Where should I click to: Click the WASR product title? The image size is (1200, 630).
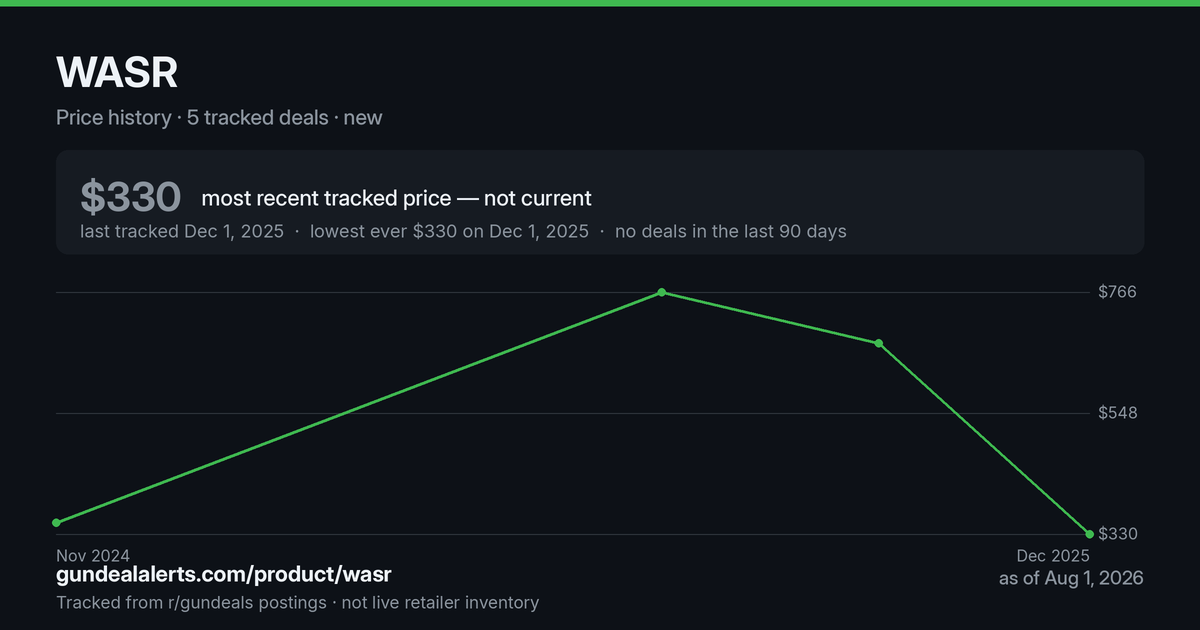pyautogui.click(x=117, y=74)
